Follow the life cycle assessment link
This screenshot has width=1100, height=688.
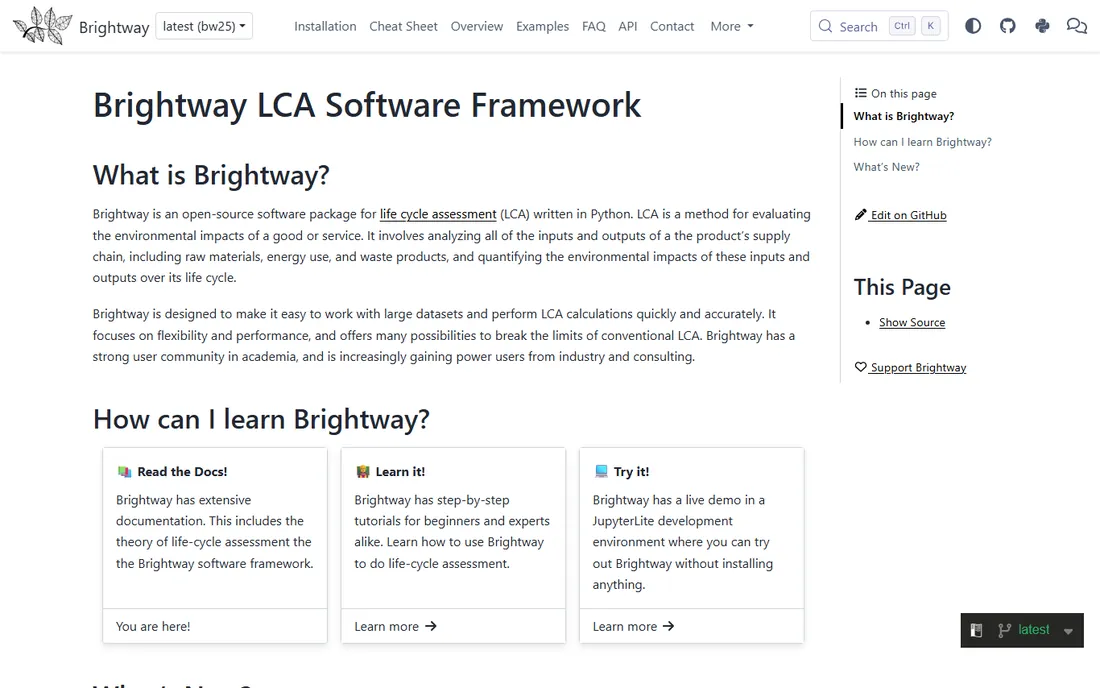[438, 214]
